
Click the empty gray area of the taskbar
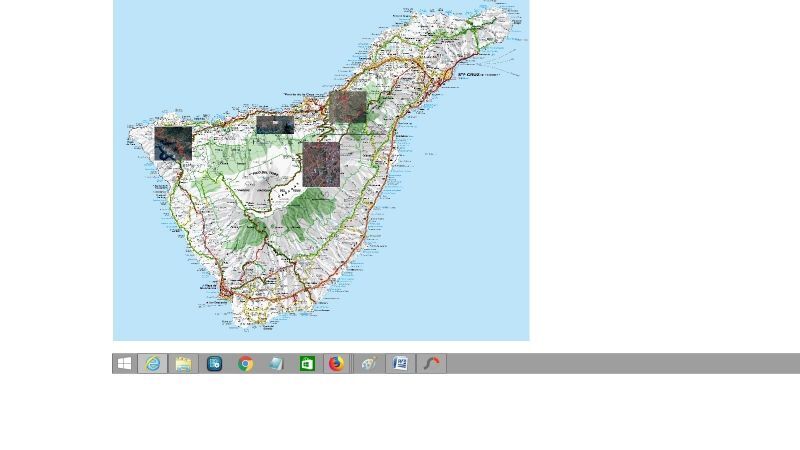coord(620,364)
